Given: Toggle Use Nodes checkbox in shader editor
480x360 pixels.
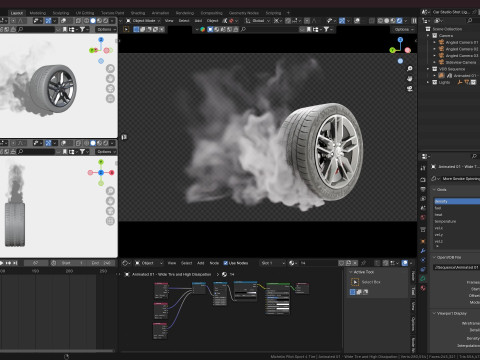Looking at the screenshot, I should coord(226,263).
